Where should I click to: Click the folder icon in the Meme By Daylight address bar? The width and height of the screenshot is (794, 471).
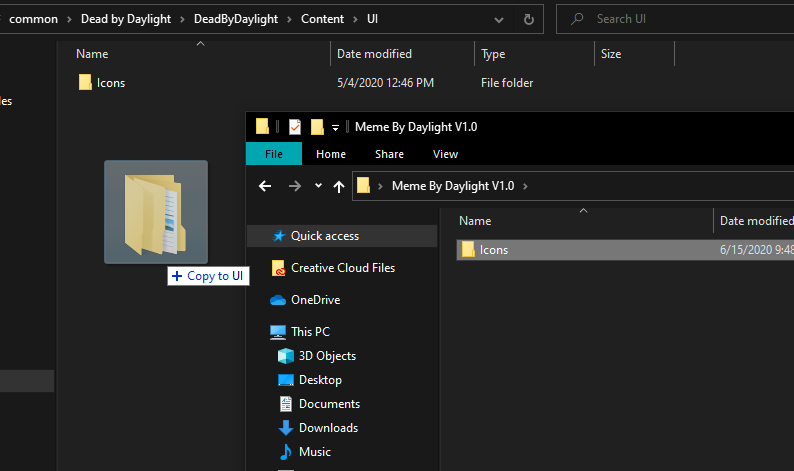click(364, 185)
